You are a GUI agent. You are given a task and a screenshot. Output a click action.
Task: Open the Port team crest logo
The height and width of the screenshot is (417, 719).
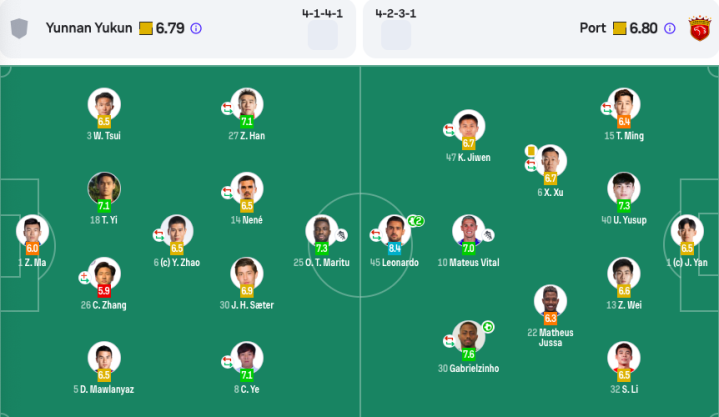pyautogui.click(x=699, y=28)
